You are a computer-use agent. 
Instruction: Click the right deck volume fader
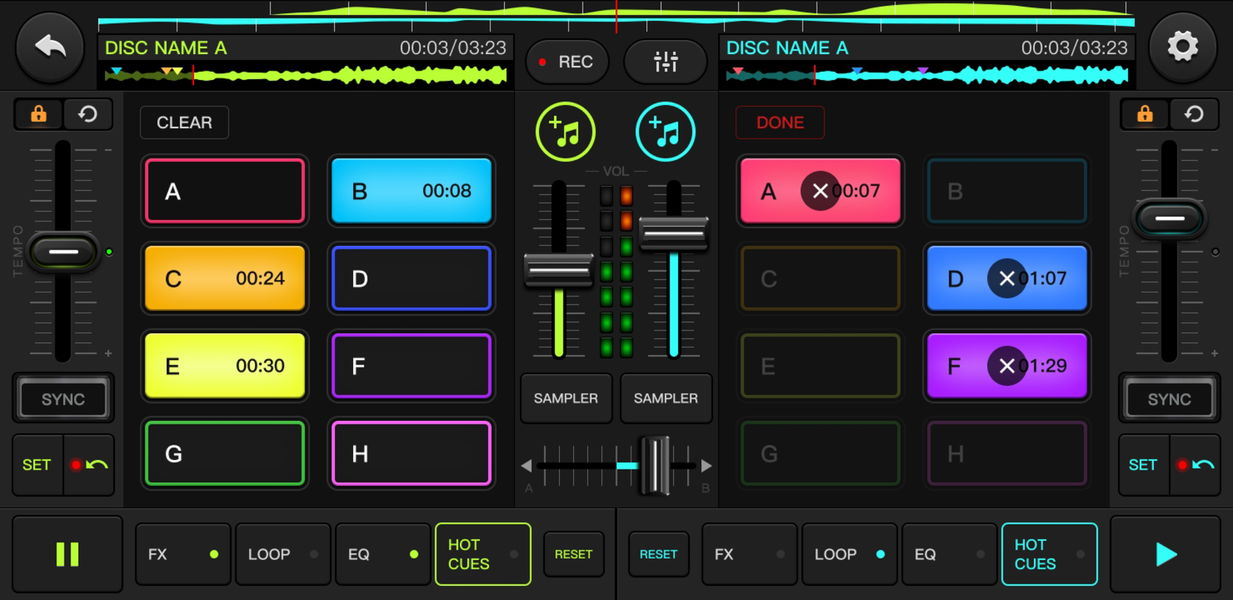click(674, 233)
